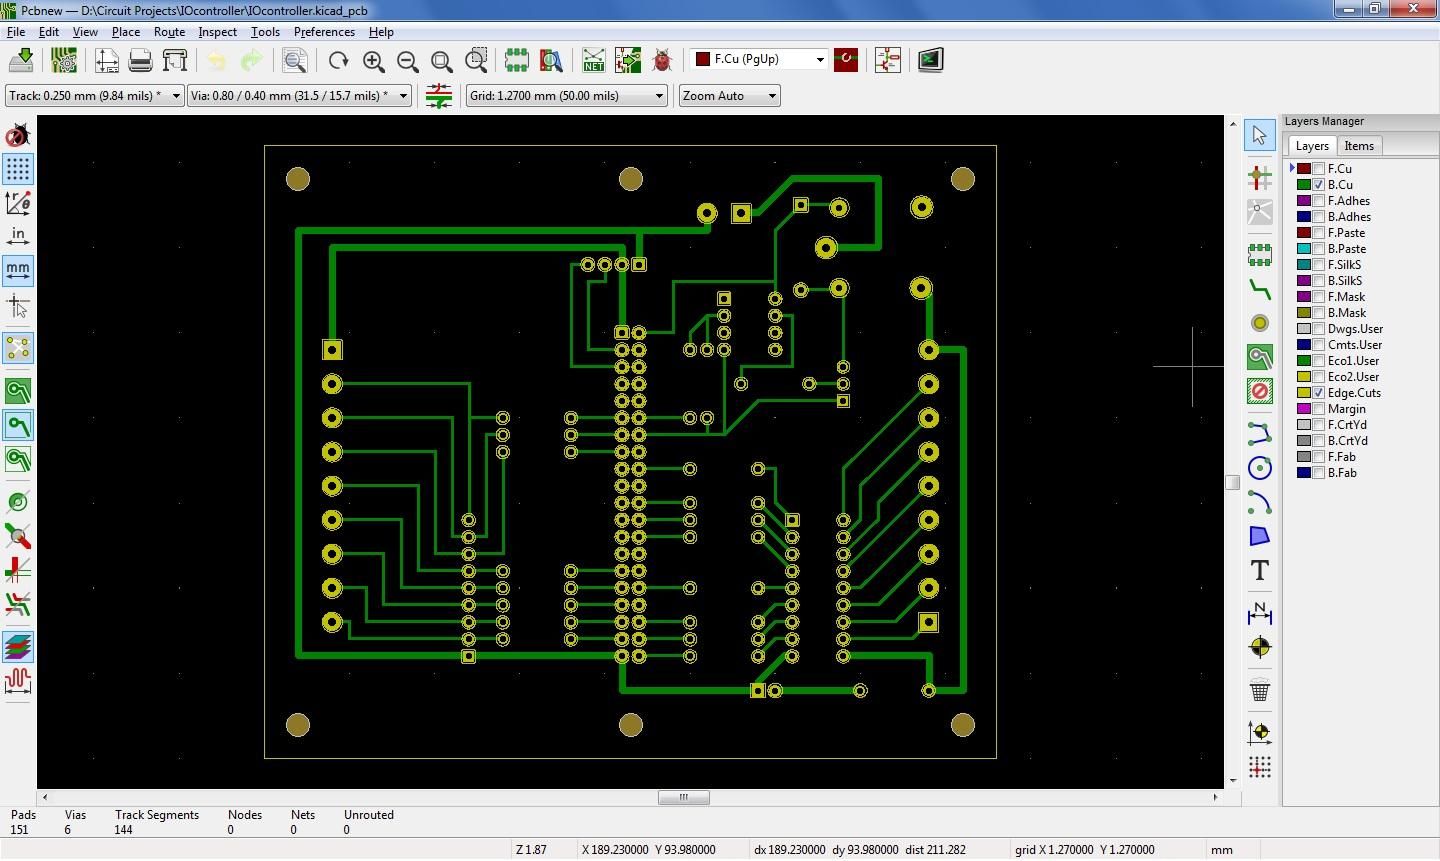The height and width of the screenshot is (861, 1440).
Task: Switch units to inches
Action: pyautogui.click(x=17, y=235)
